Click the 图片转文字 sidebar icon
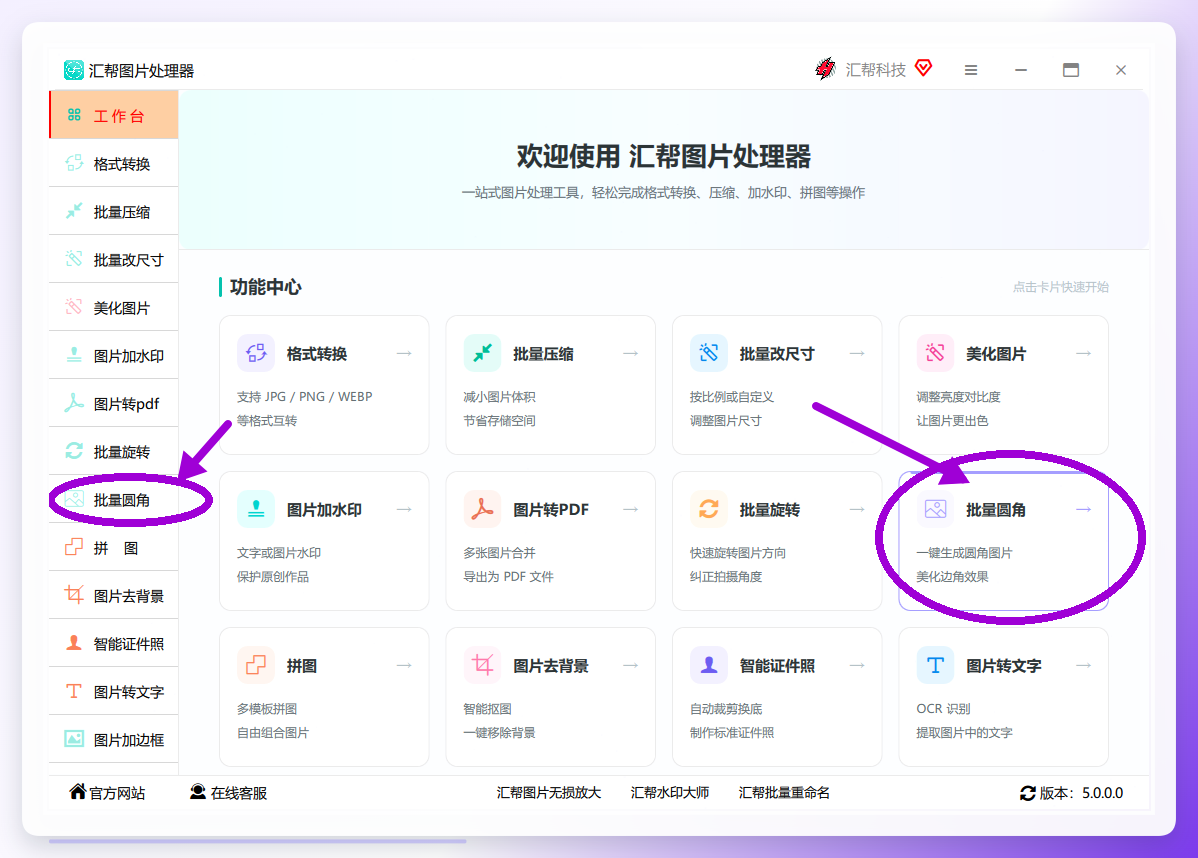 pyautogui.click(x=74, y=691)
